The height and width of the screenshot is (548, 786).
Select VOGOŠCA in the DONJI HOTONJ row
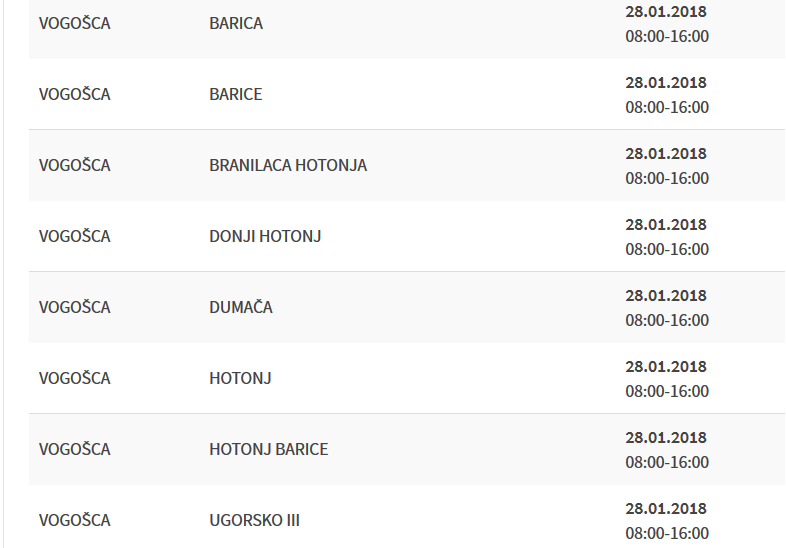[x=75, y=236]
